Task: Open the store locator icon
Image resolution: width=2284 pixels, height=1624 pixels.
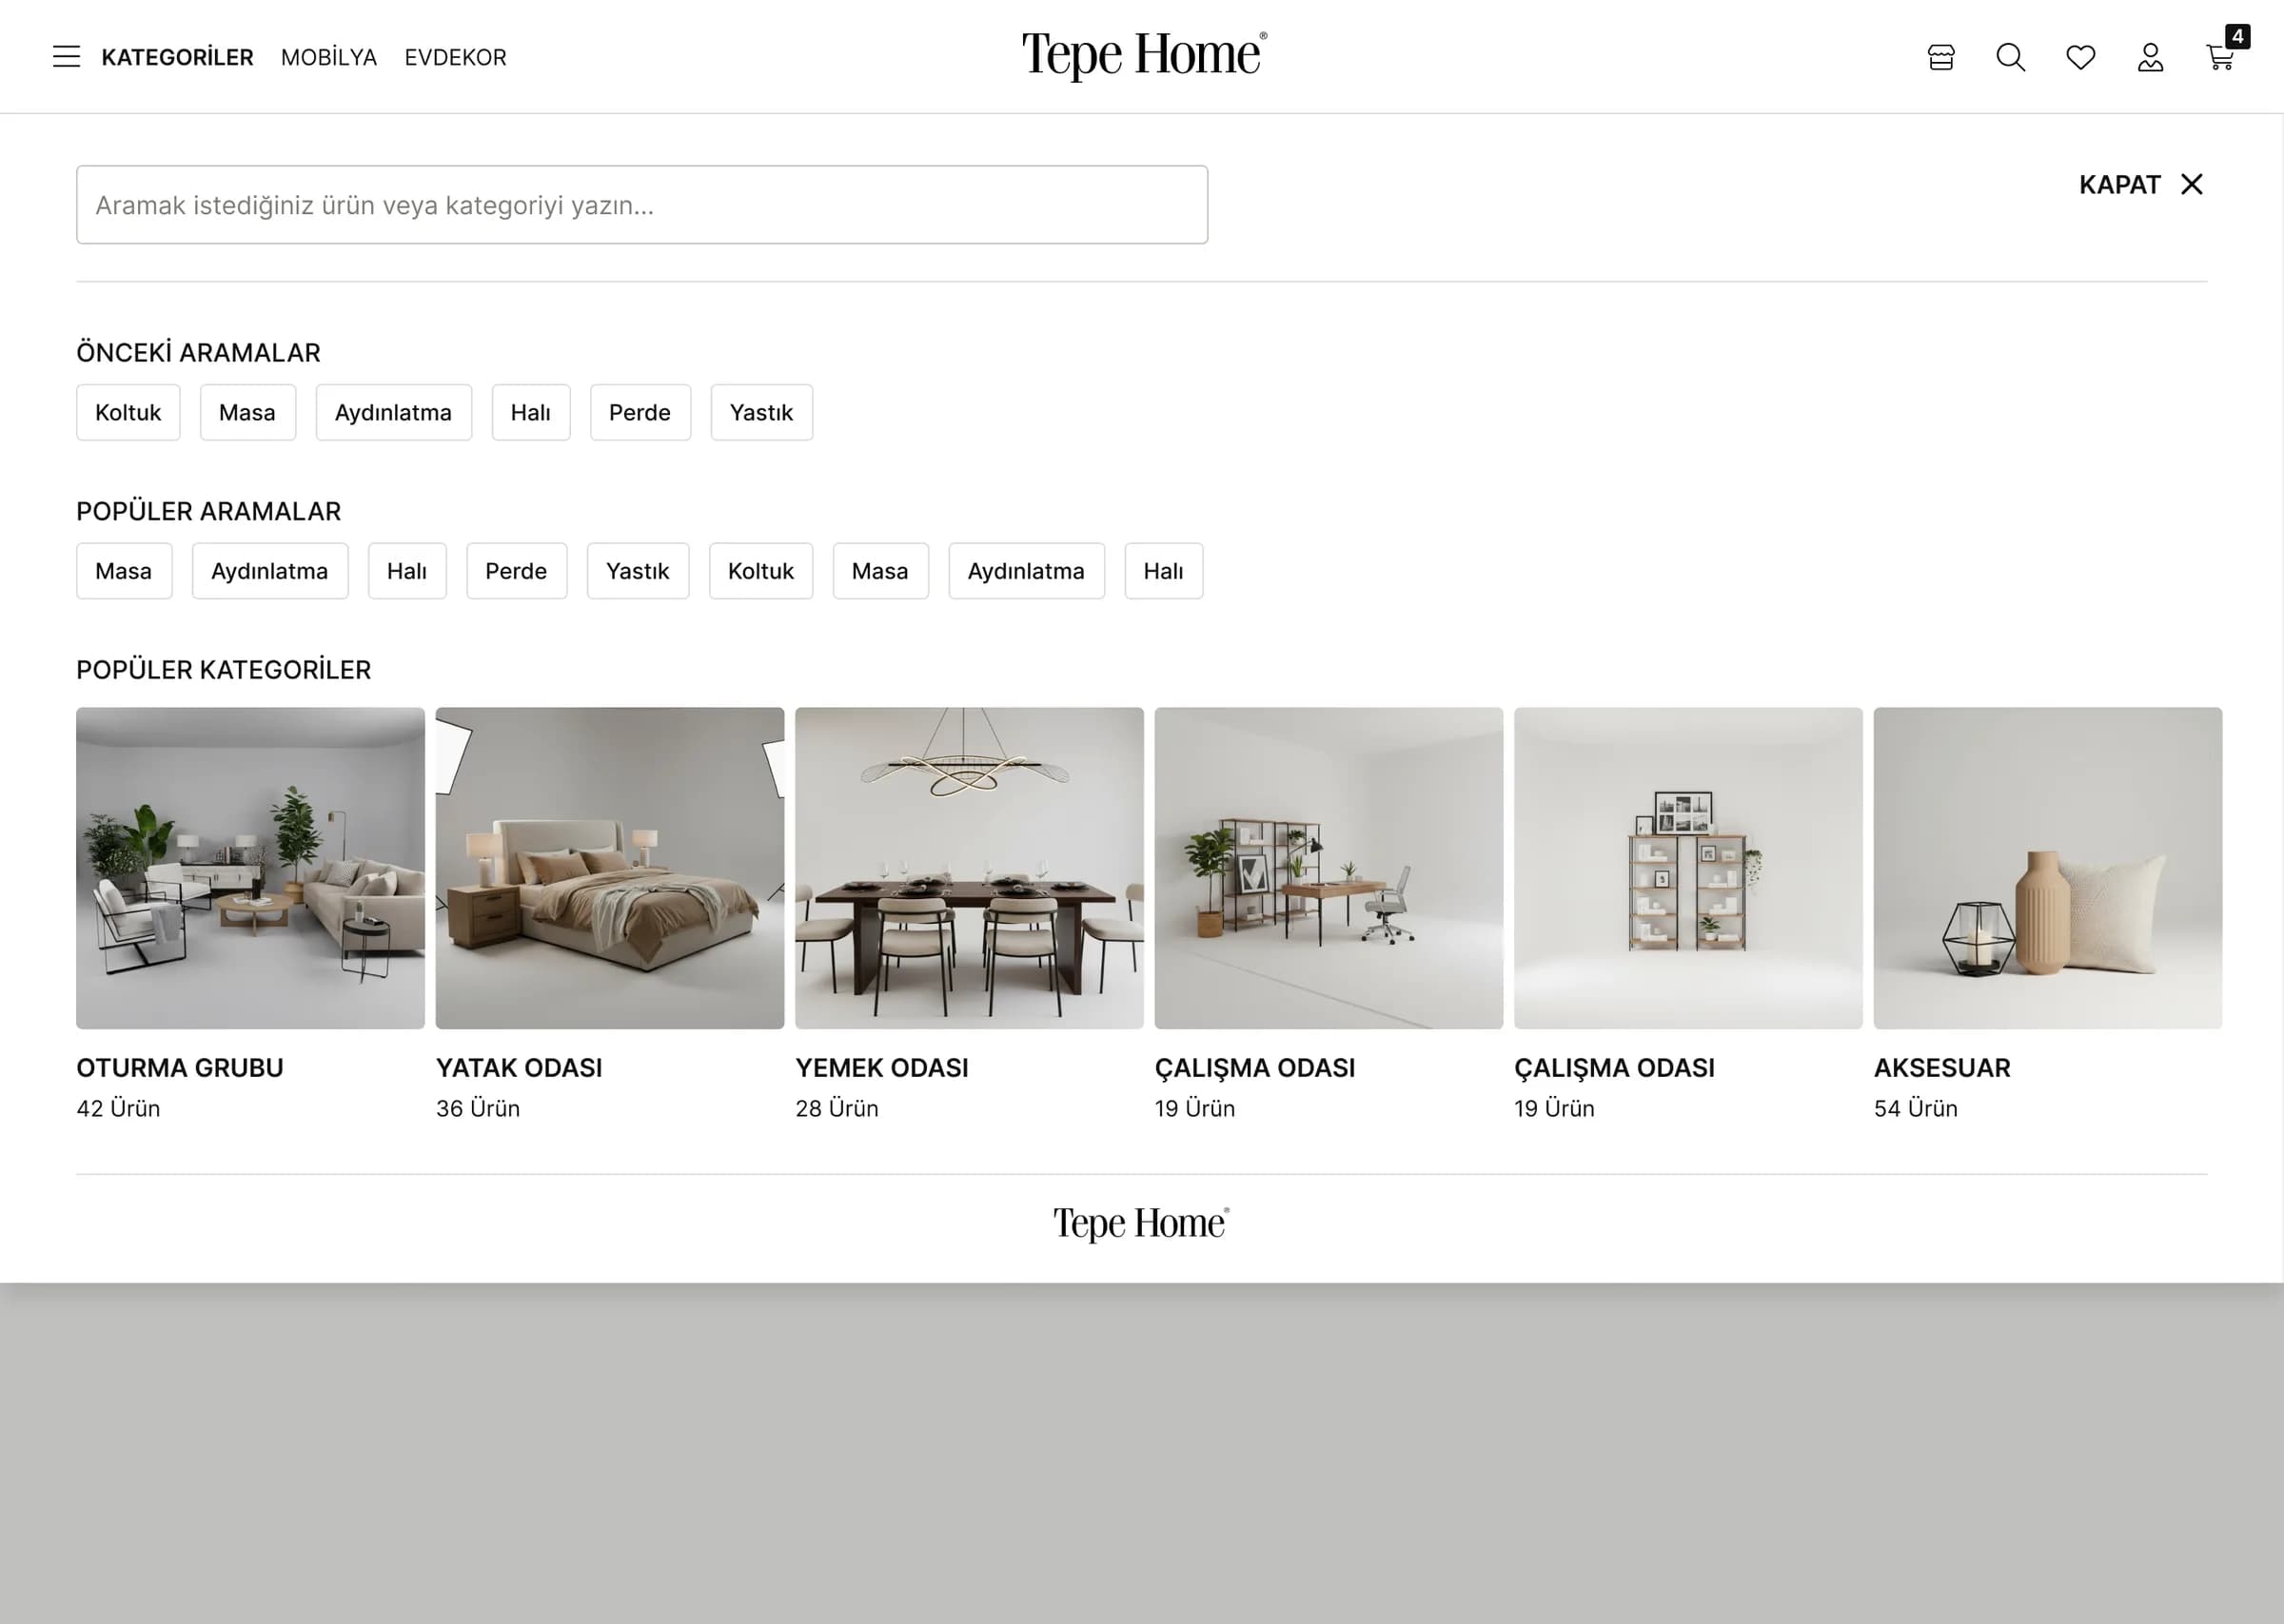Action: (x=1940, y=58)
